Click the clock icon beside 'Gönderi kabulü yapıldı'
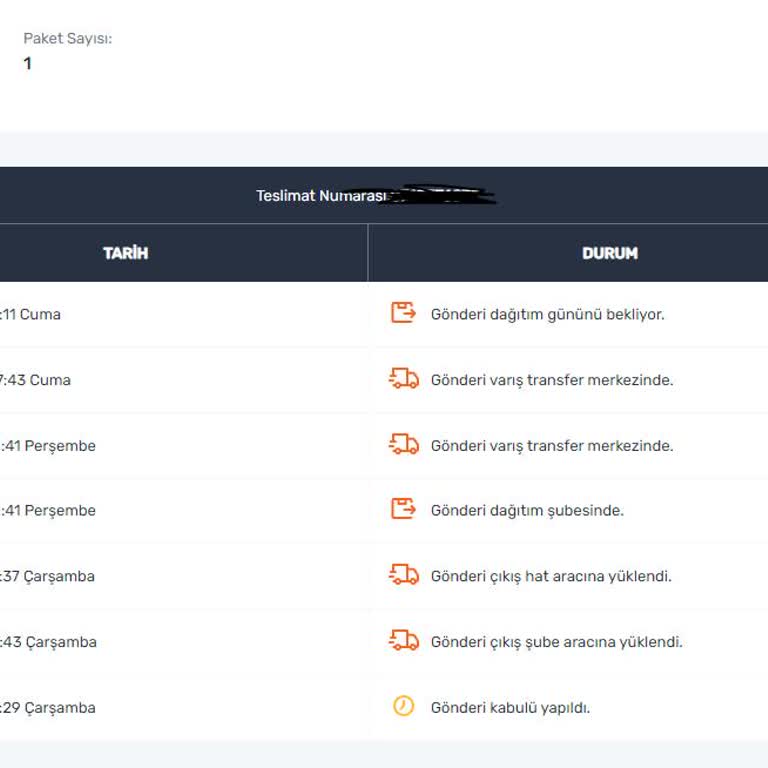Viewport: 768px width, 768px height. click(404, 706)
